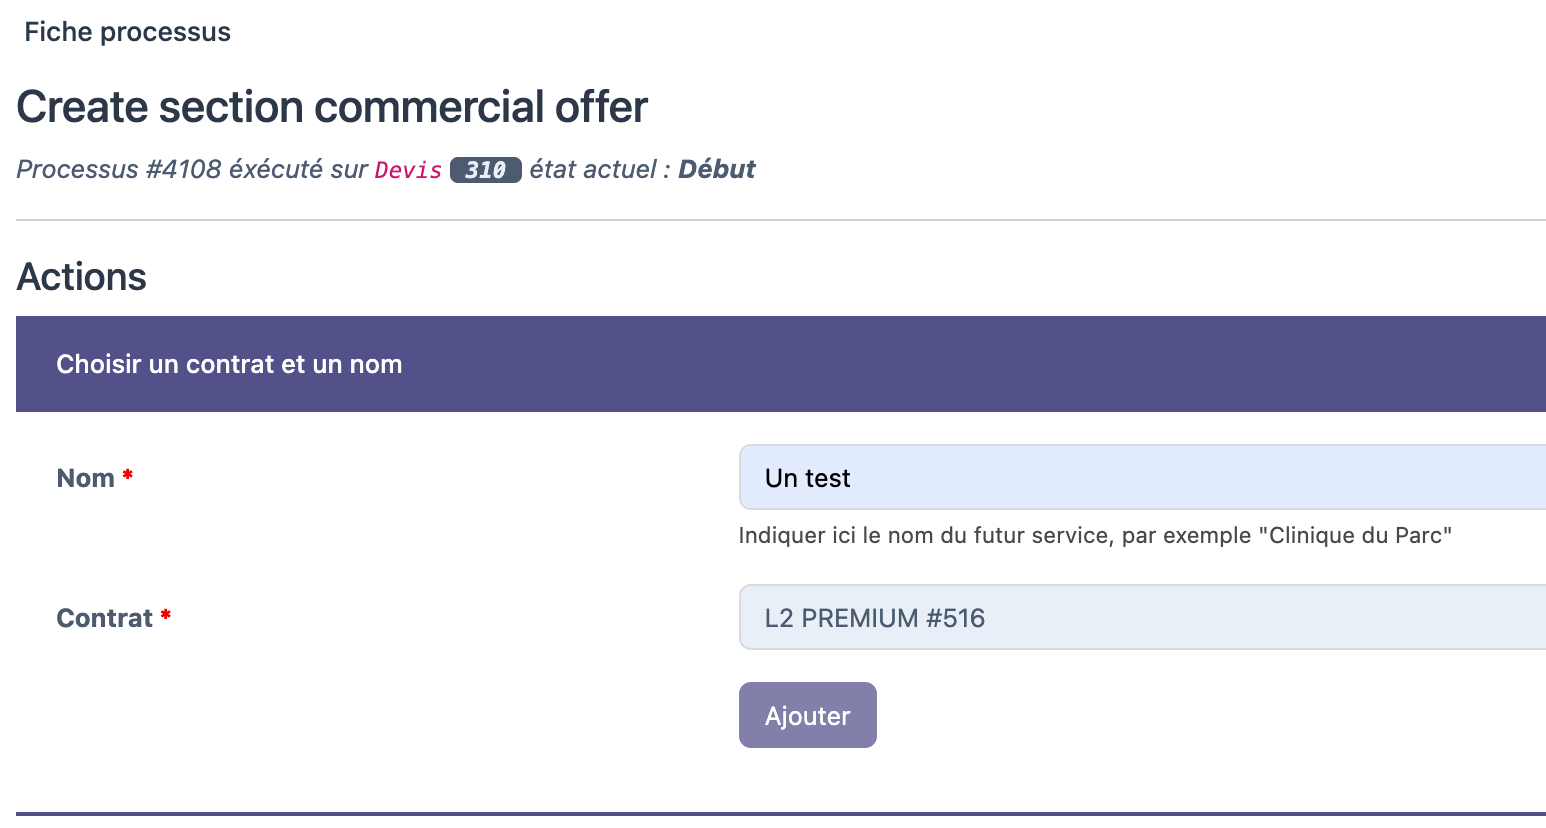Click the horizontal divider above Actions
This screenshot has width=1546, height=828.
(780, 220)
